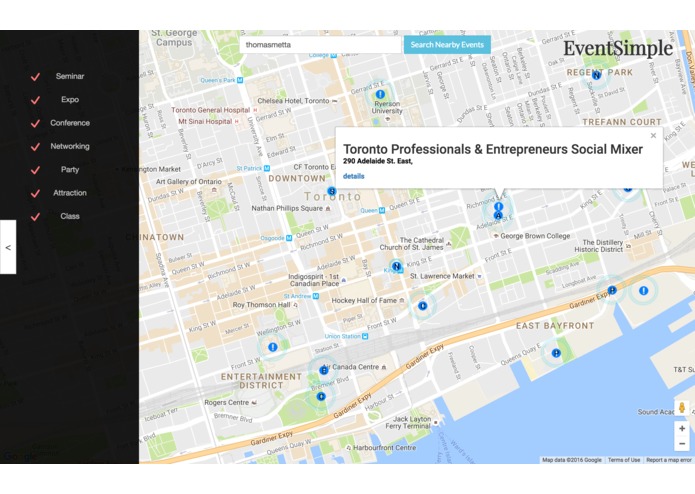Select the S marker near Downtown label
The height and width of the screenshot is (494, 695).
[x=332, y=191]
